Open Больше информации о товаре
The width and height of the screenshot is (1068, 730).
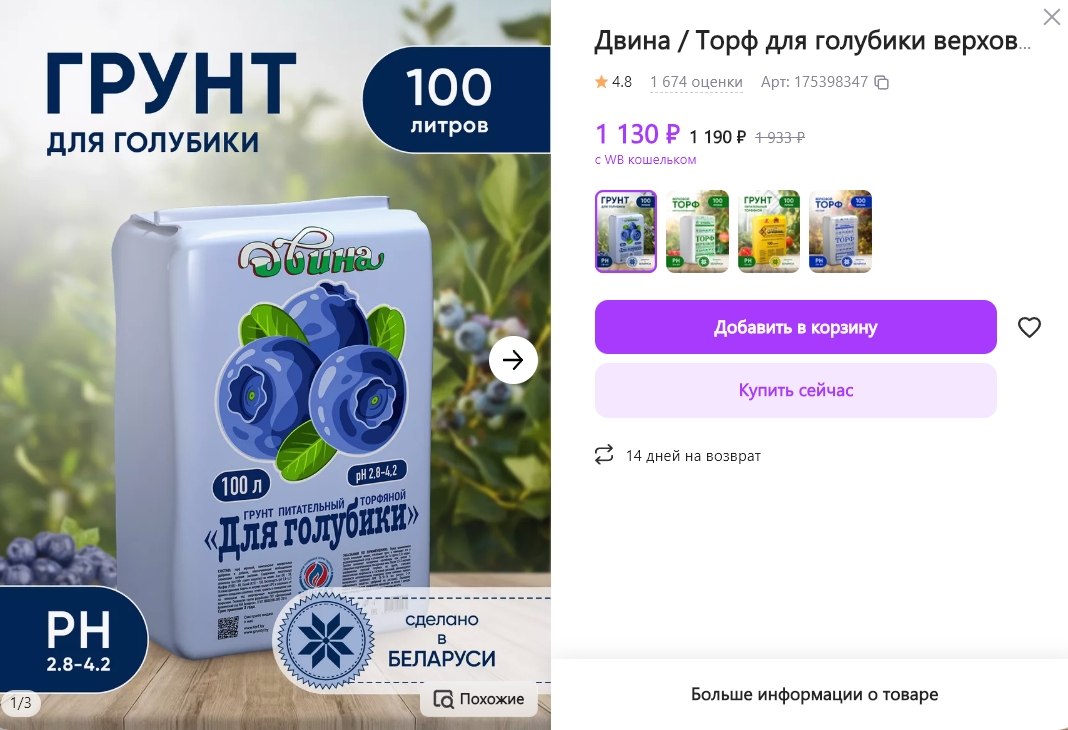(814, 695)
